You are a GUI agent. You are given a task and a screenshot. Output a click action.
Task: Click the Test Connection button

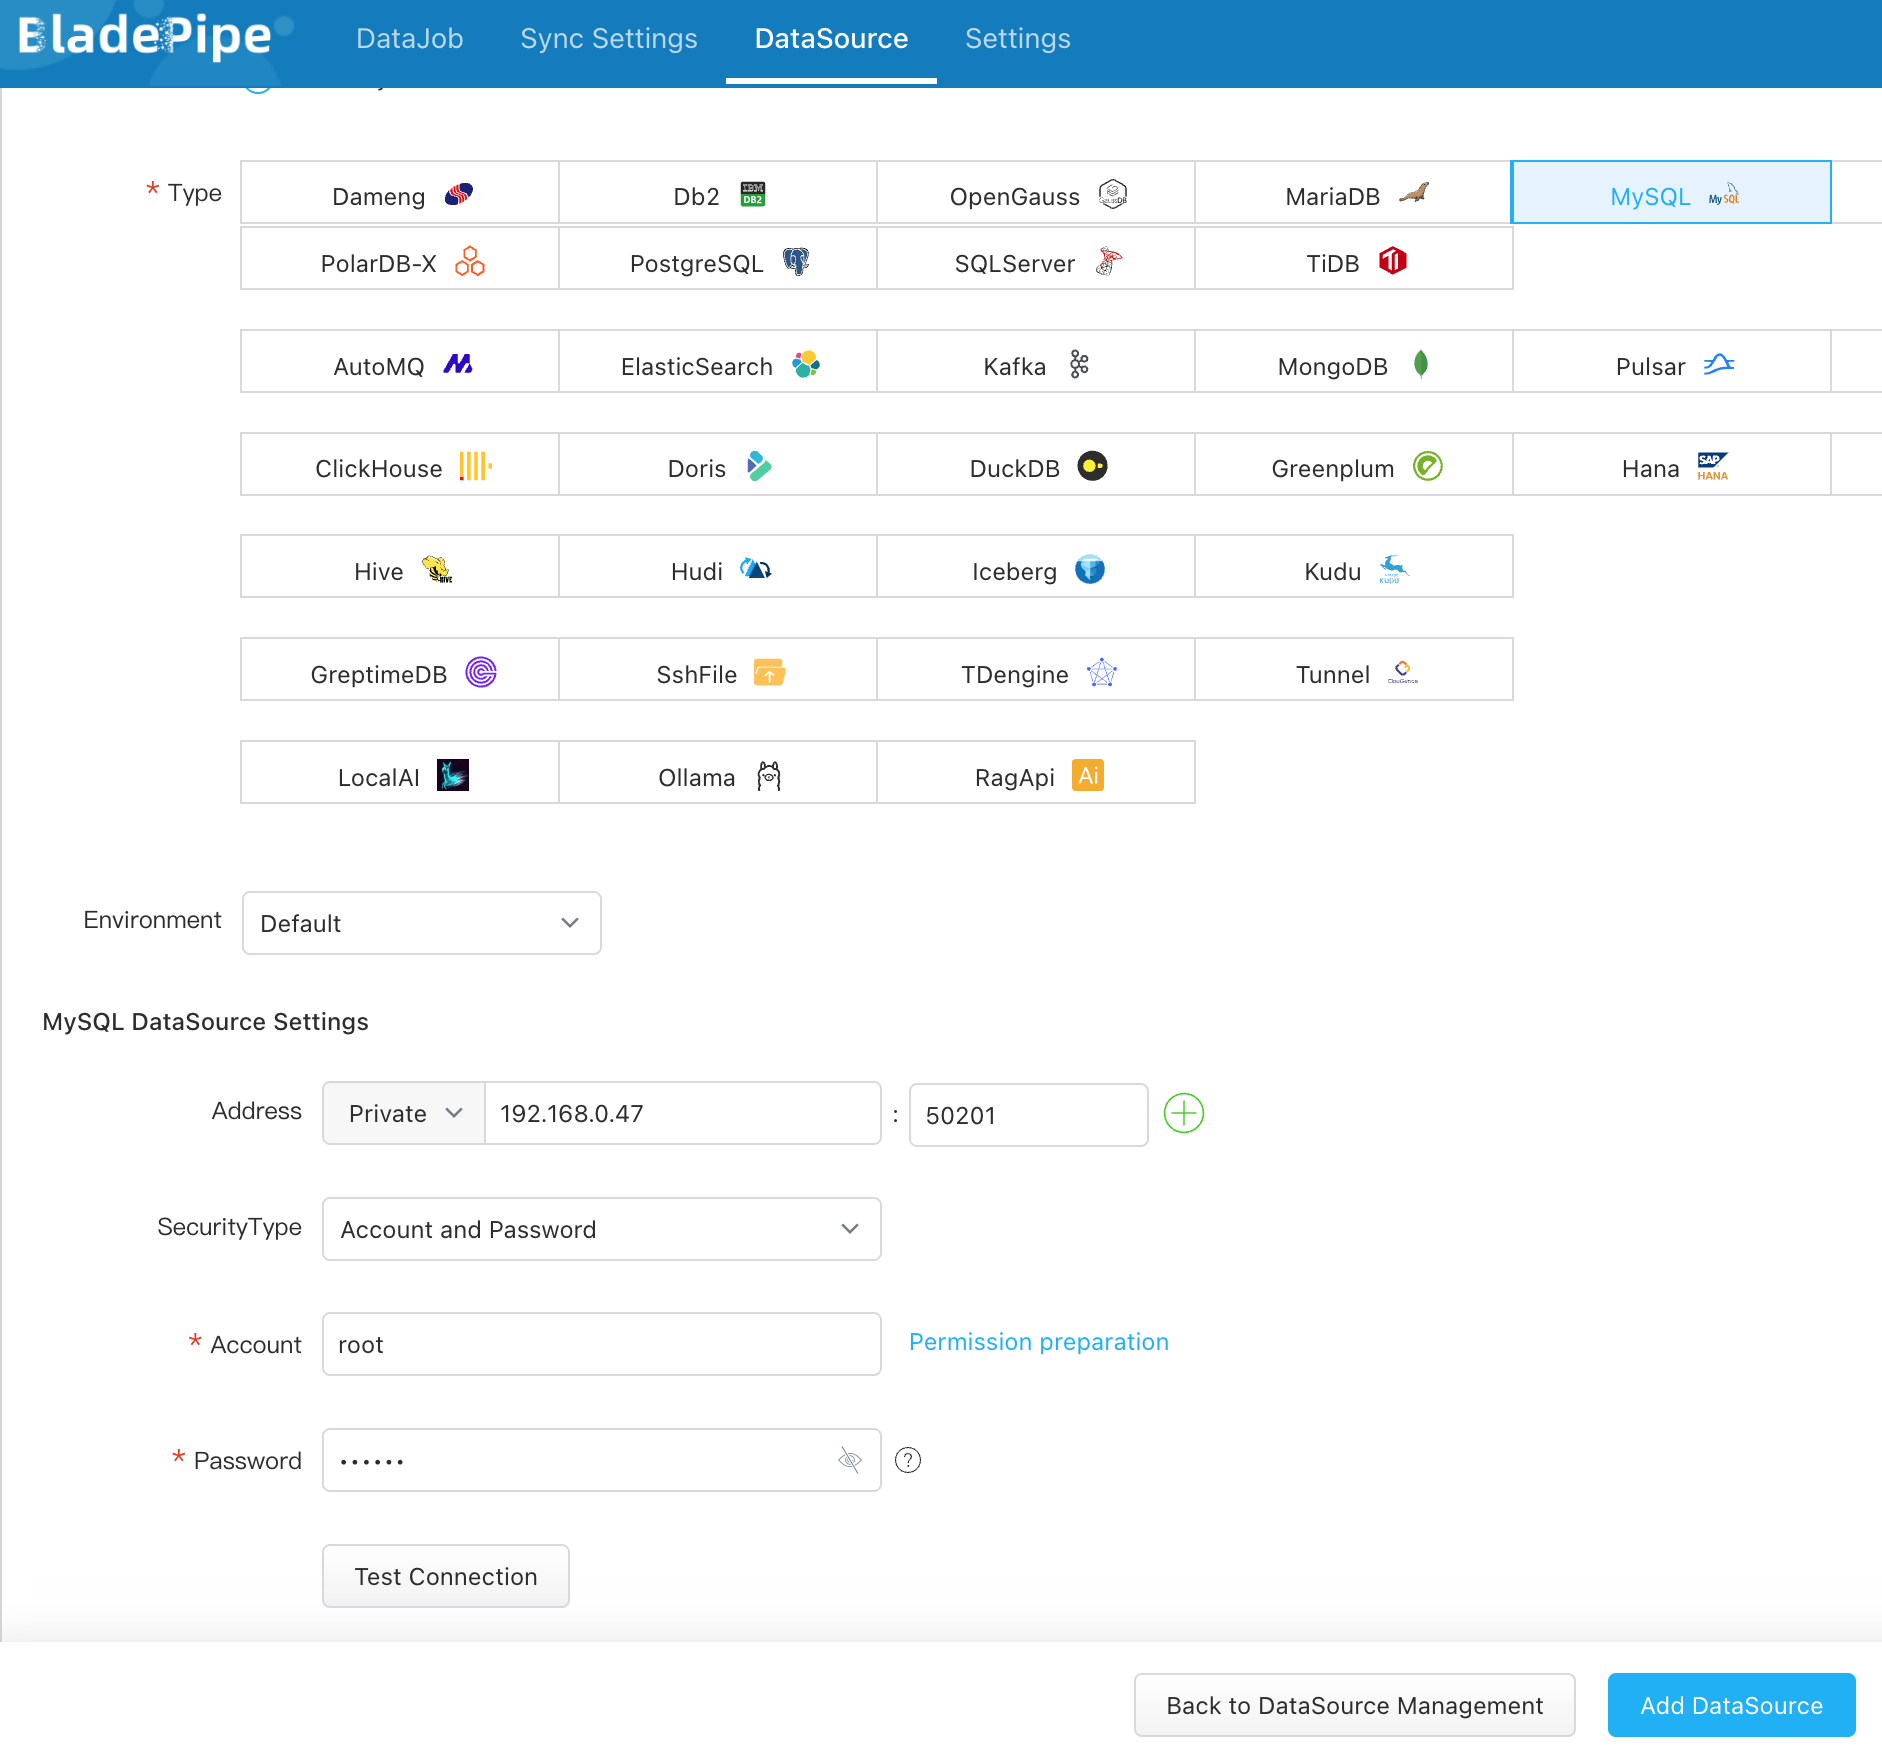coord(445,1576)
